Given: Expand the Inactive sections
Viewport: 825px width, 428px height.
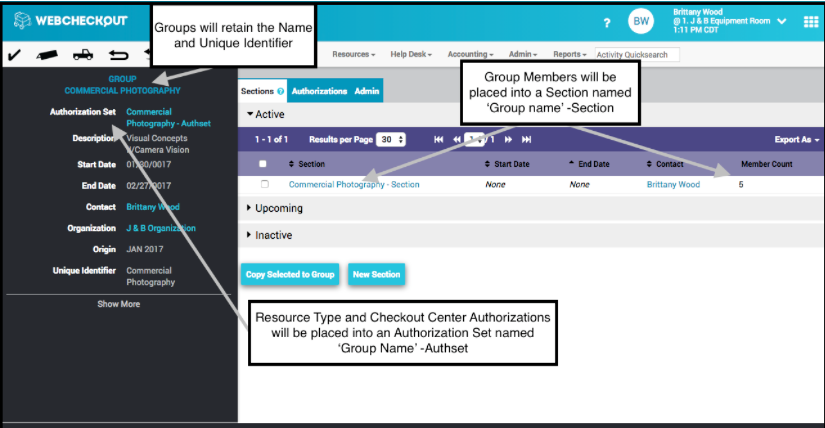Looking at the screenshot, I should (269, 235).
